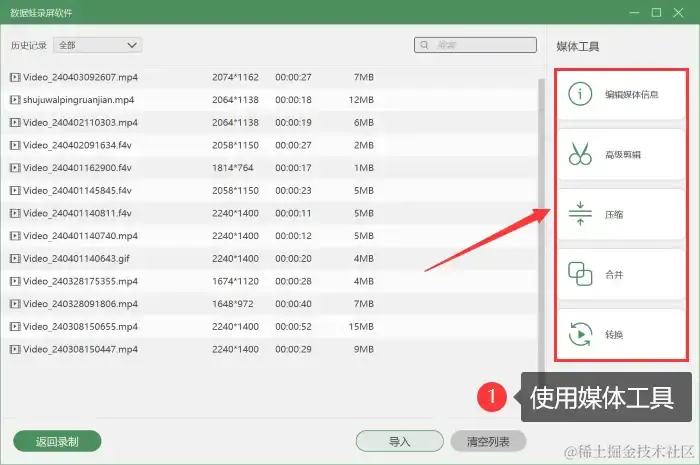Image resolution: width=700 pixels, height=465 pixels.
Task: Select file name Video_240403092607.mp4
Action: [x=80, y=77]
